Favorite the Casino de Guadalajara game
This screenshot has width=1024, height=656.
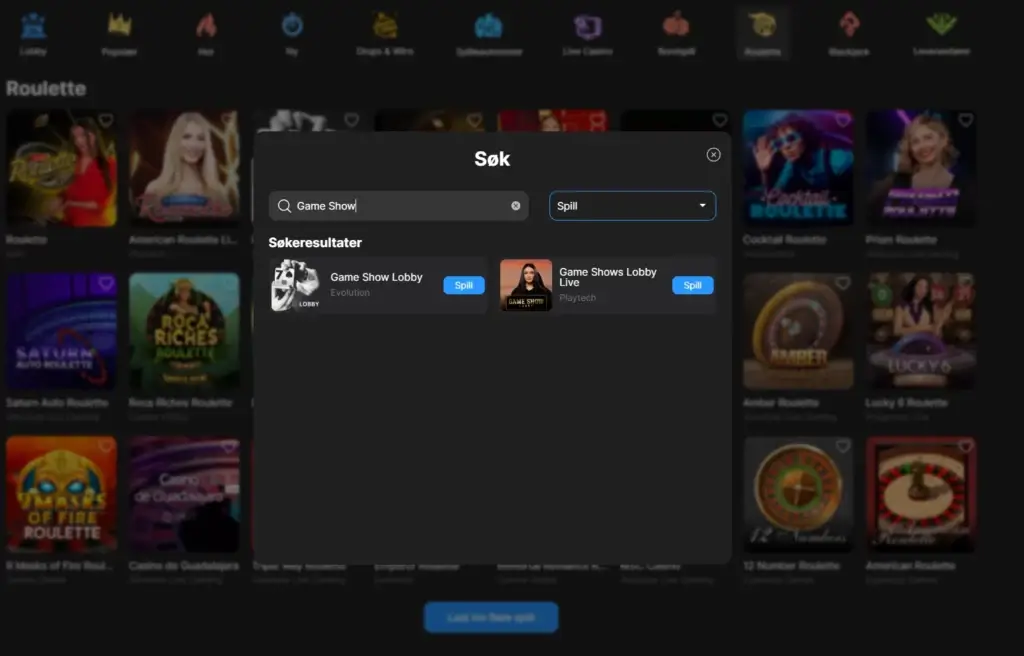point(229,446)
